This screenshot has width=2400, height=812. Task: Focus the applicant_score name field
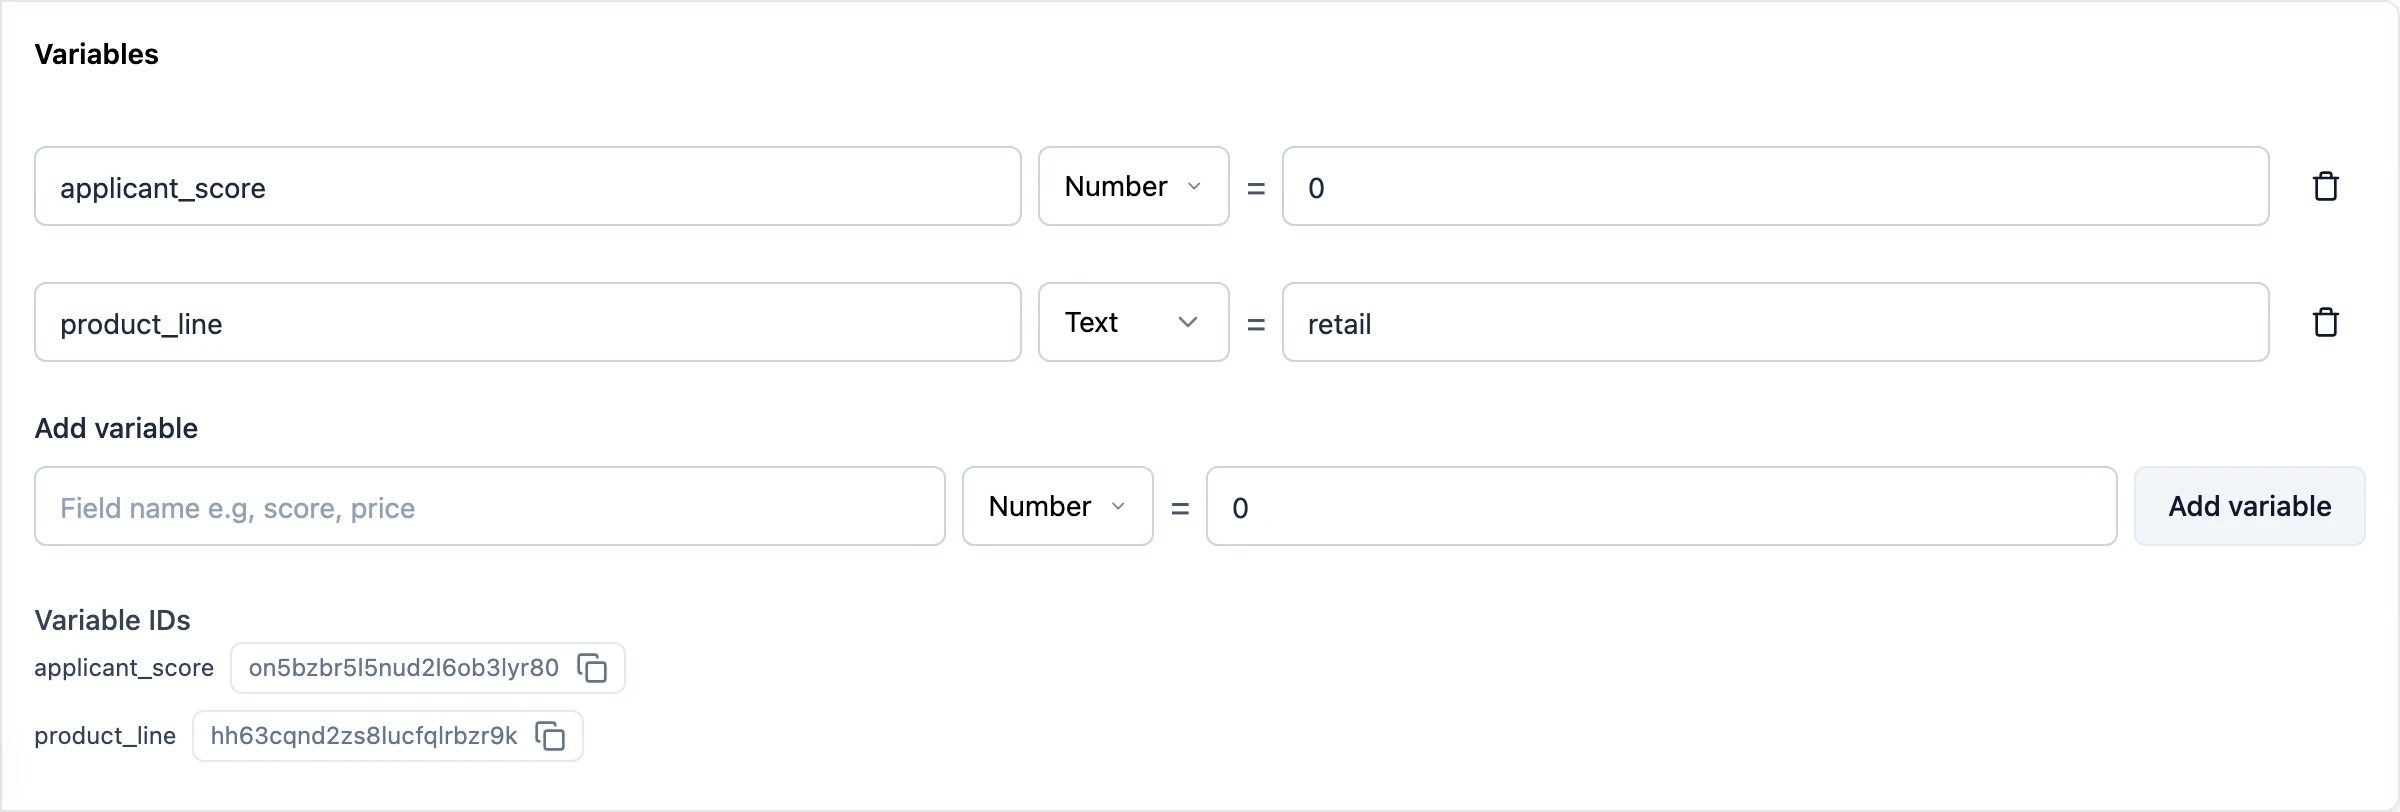pyautogui.click(x=528, y=187)
